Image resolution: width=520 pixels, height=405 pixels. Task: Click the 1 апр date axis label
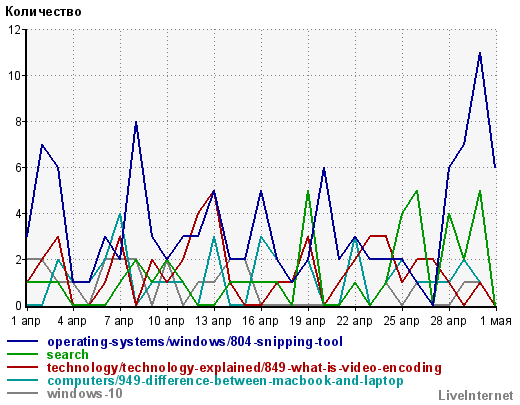[x=26, y=321]
